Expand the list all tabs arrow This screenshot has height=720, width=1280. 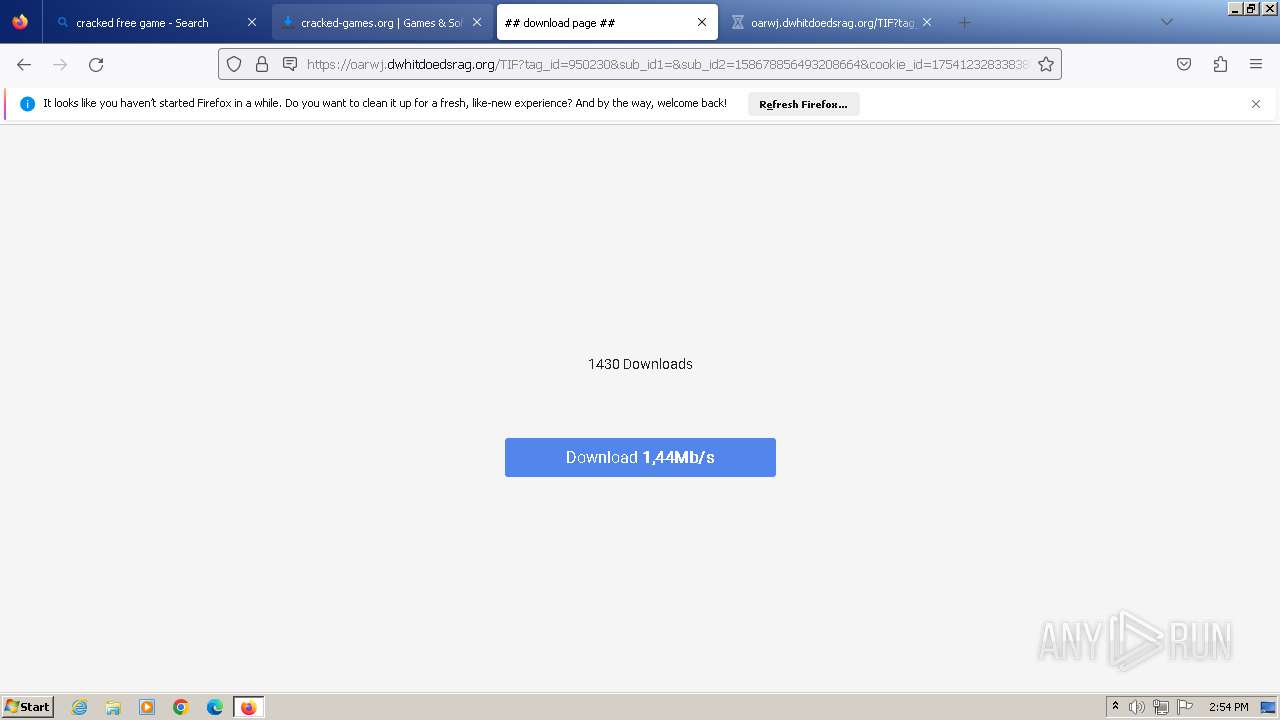click(1166, 22)
